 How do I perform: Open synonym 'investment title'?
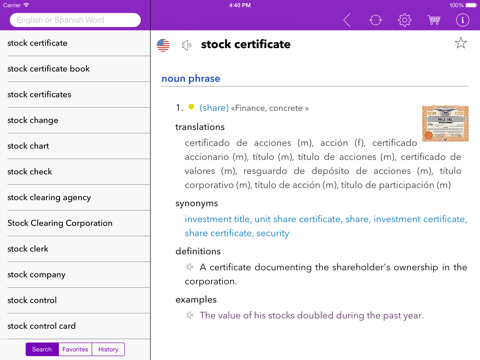tap(217, 219)
